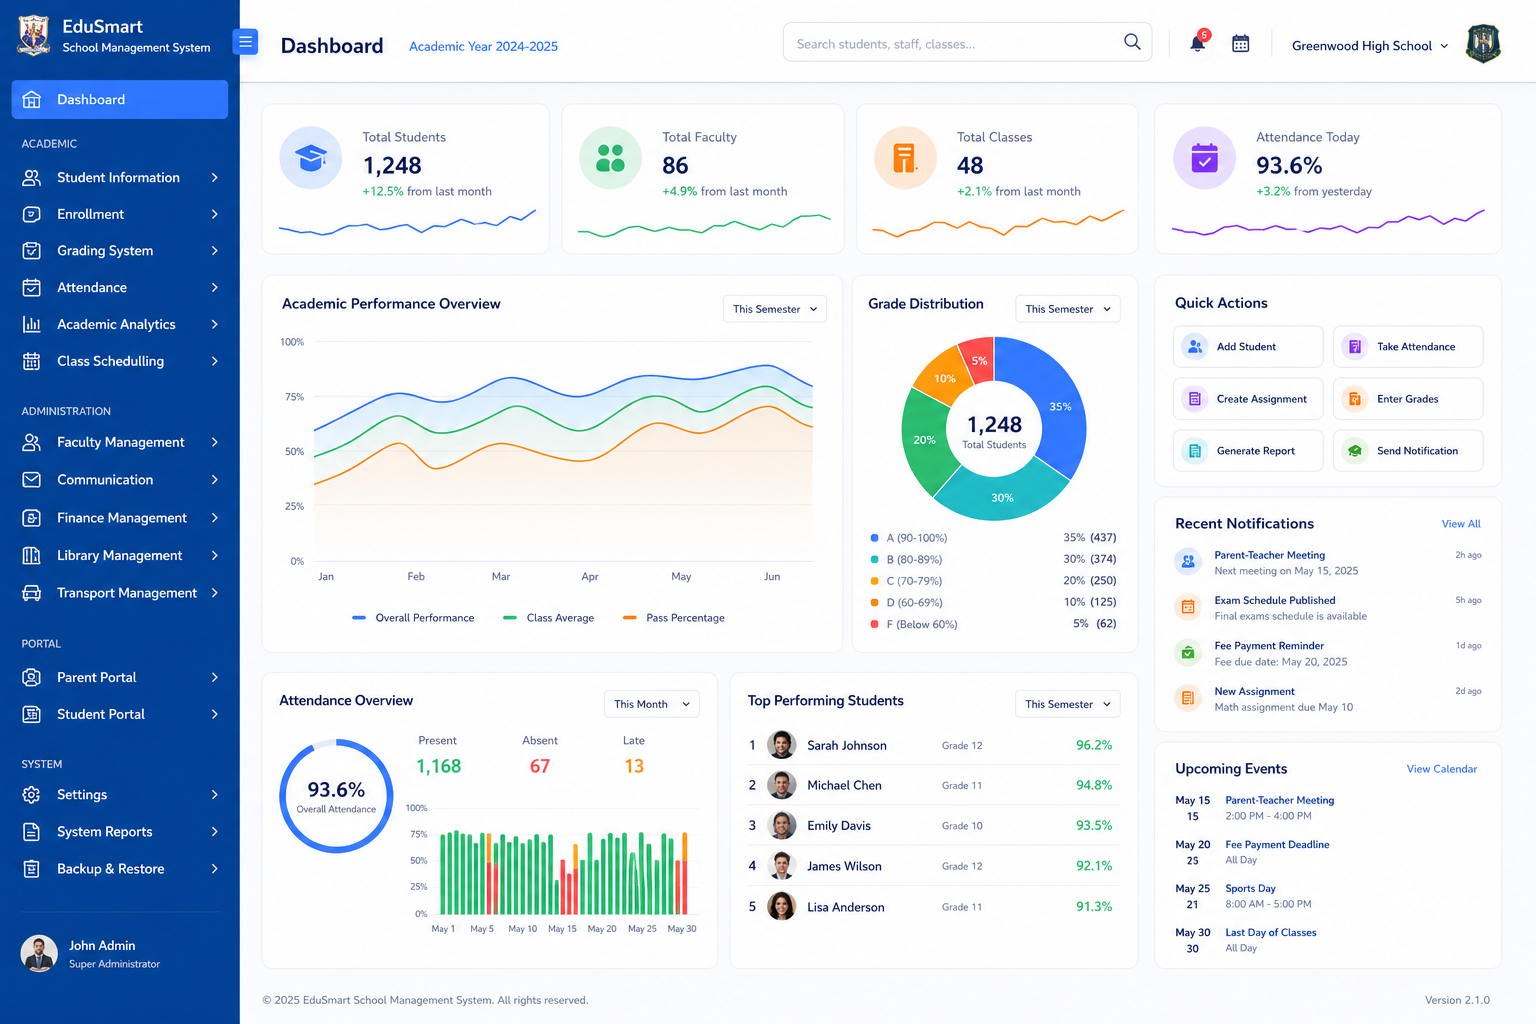
Task: Click the Total Classes orange icon
Action: (905, 158)
